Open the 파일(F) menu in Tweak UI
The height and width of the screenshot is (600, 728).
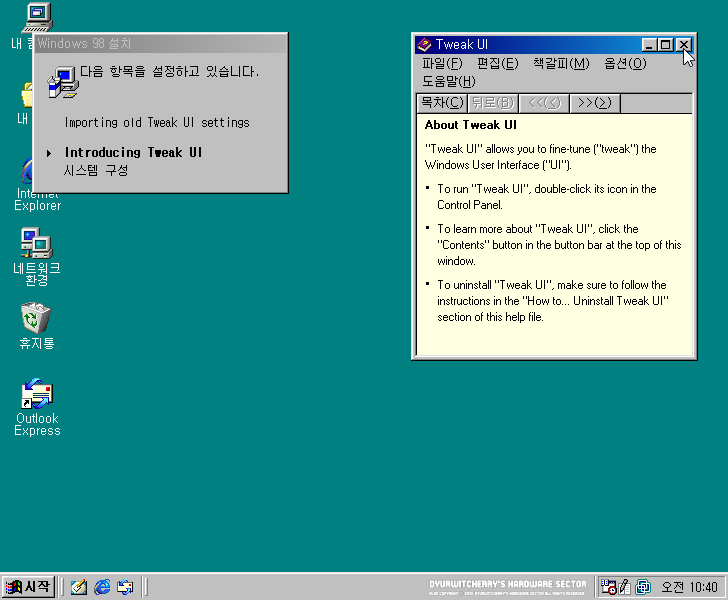(x=442, y=64)
